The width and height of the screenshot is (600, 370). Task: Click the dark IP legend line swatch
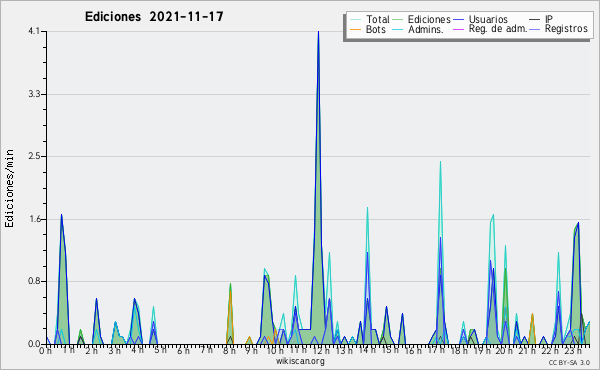pyautogui.click(x=535, y=20)
